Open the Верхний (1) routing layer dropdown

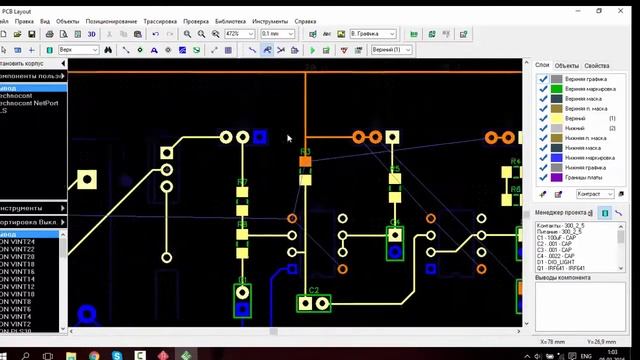[408, 50]
